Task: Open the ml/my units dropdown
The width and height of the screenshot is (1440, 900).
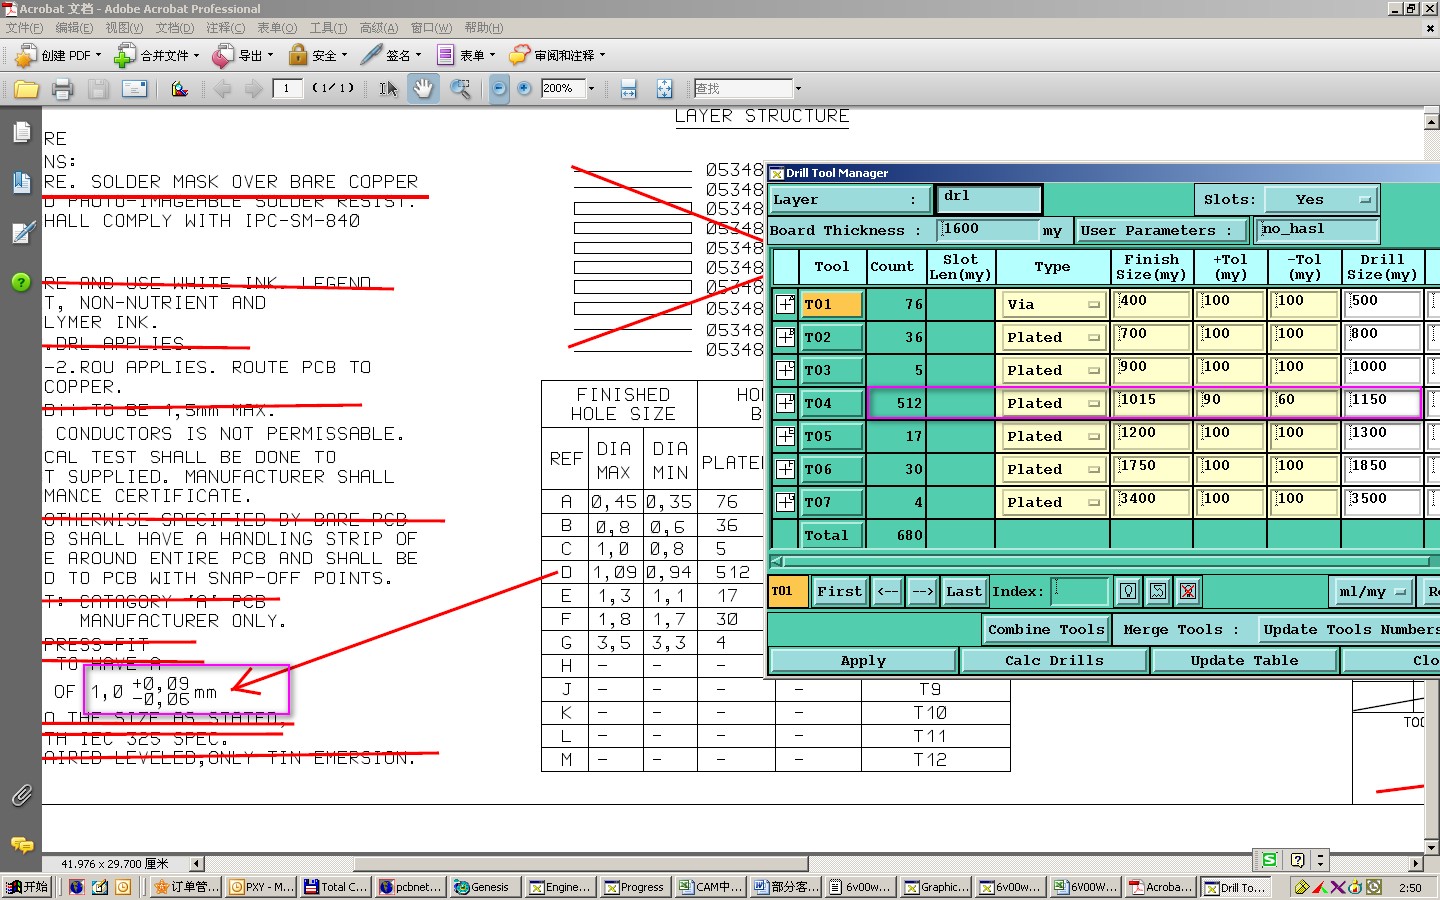Action: point(1371,592)
